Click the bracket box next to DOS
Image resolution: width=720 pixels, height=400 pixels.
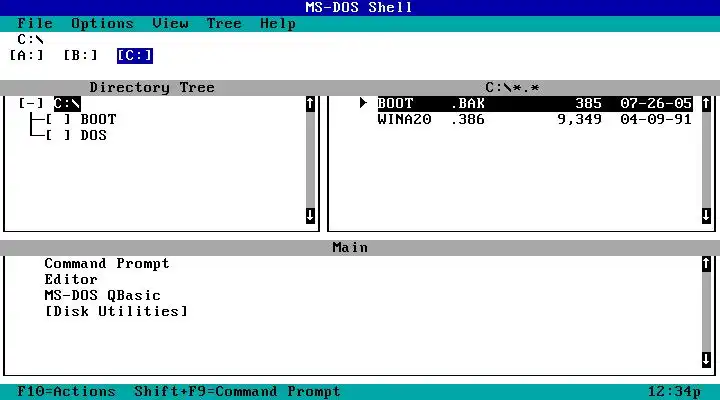(x=58, y=135)
